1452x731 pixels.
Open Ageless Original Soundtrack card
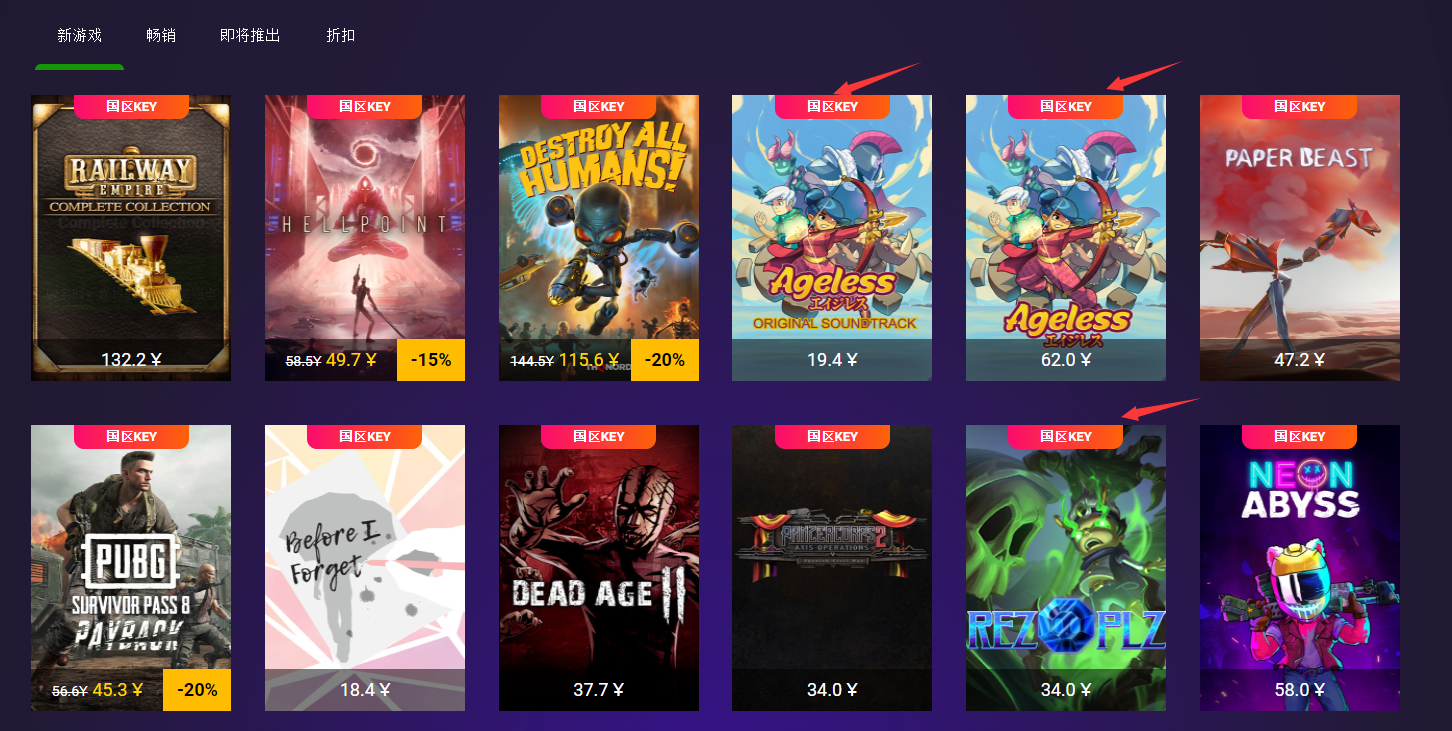tap(832, 238)
